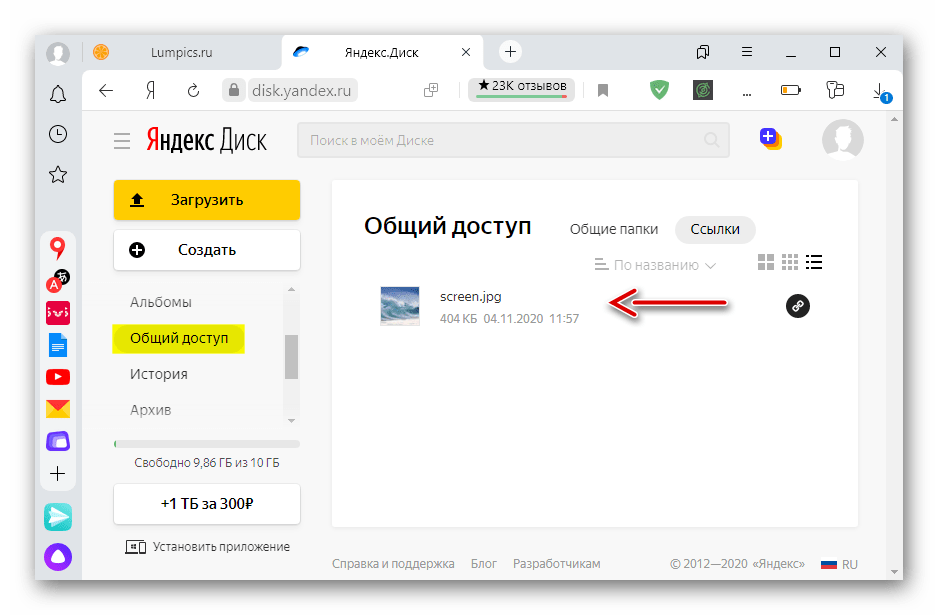Click the 'Создать' button
The image size is (938, 615).
pyautogui.click(x=207, y=250)
